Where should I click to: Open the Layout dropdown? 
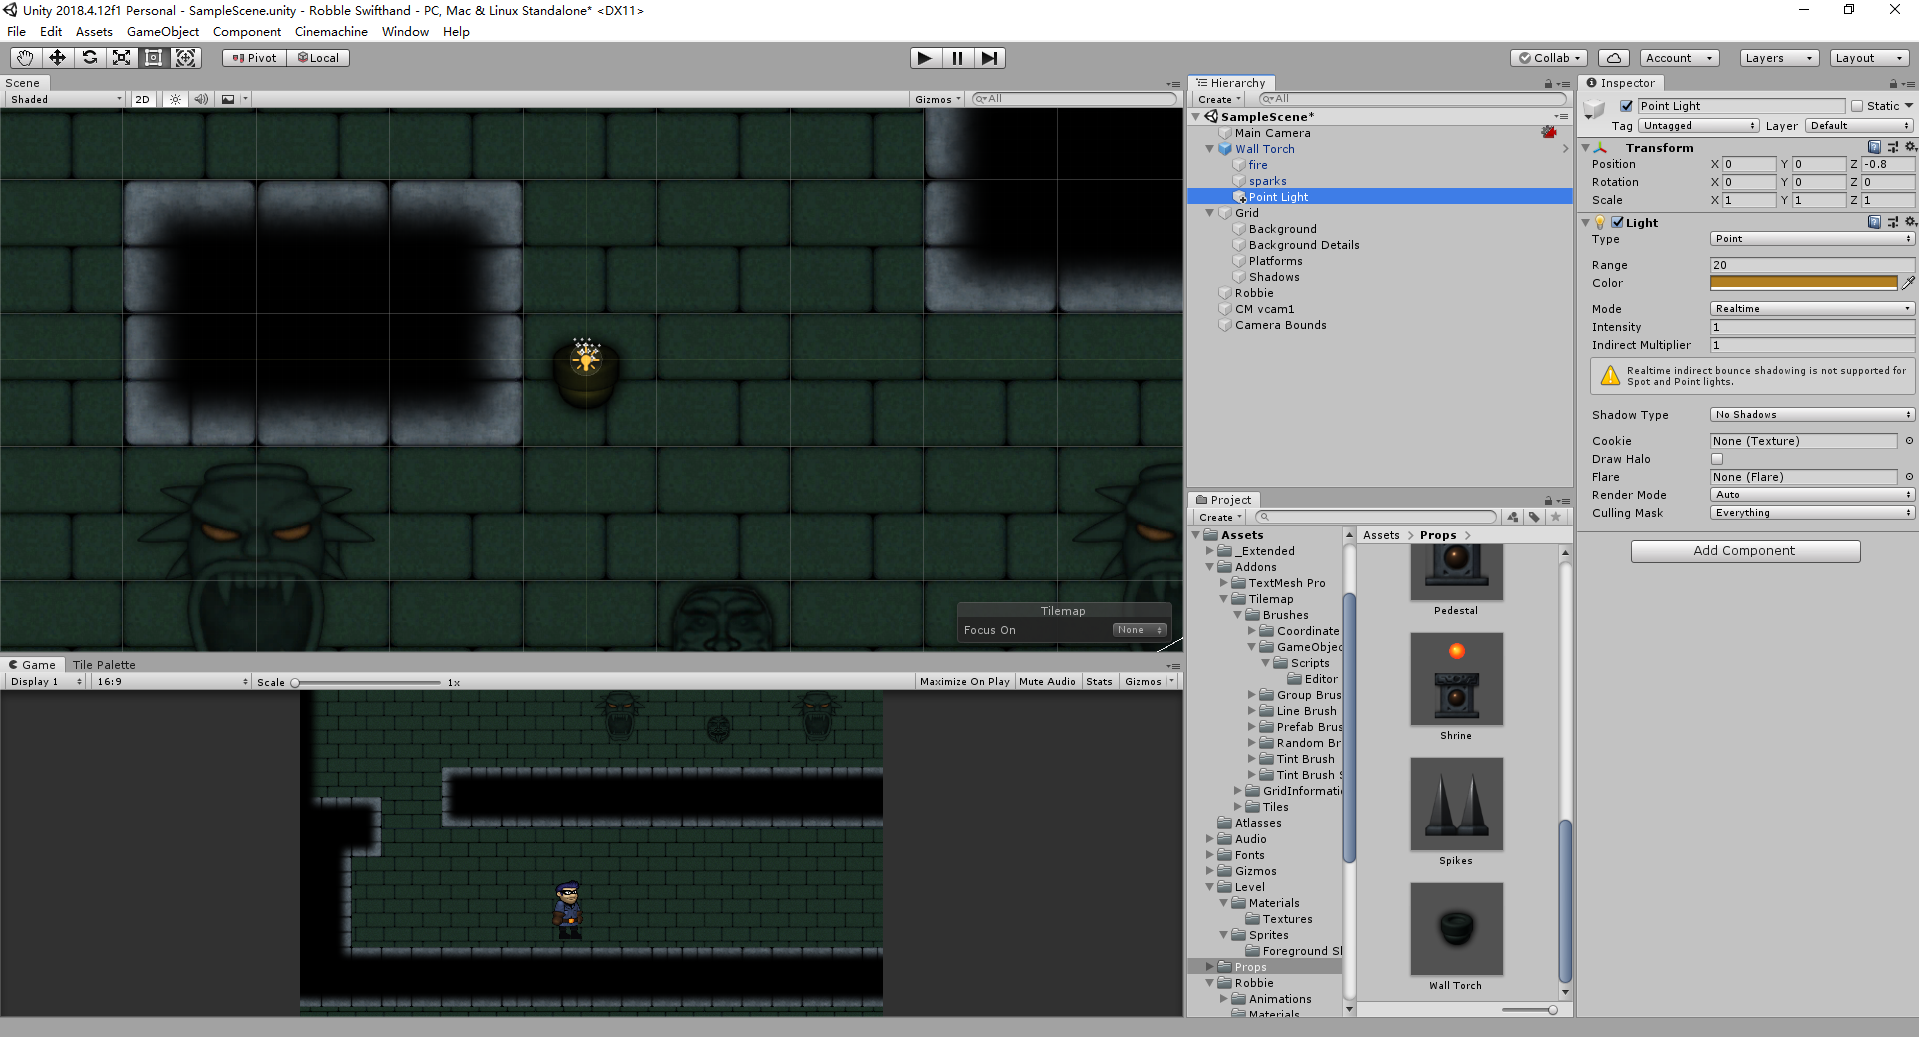(1869, 58)
